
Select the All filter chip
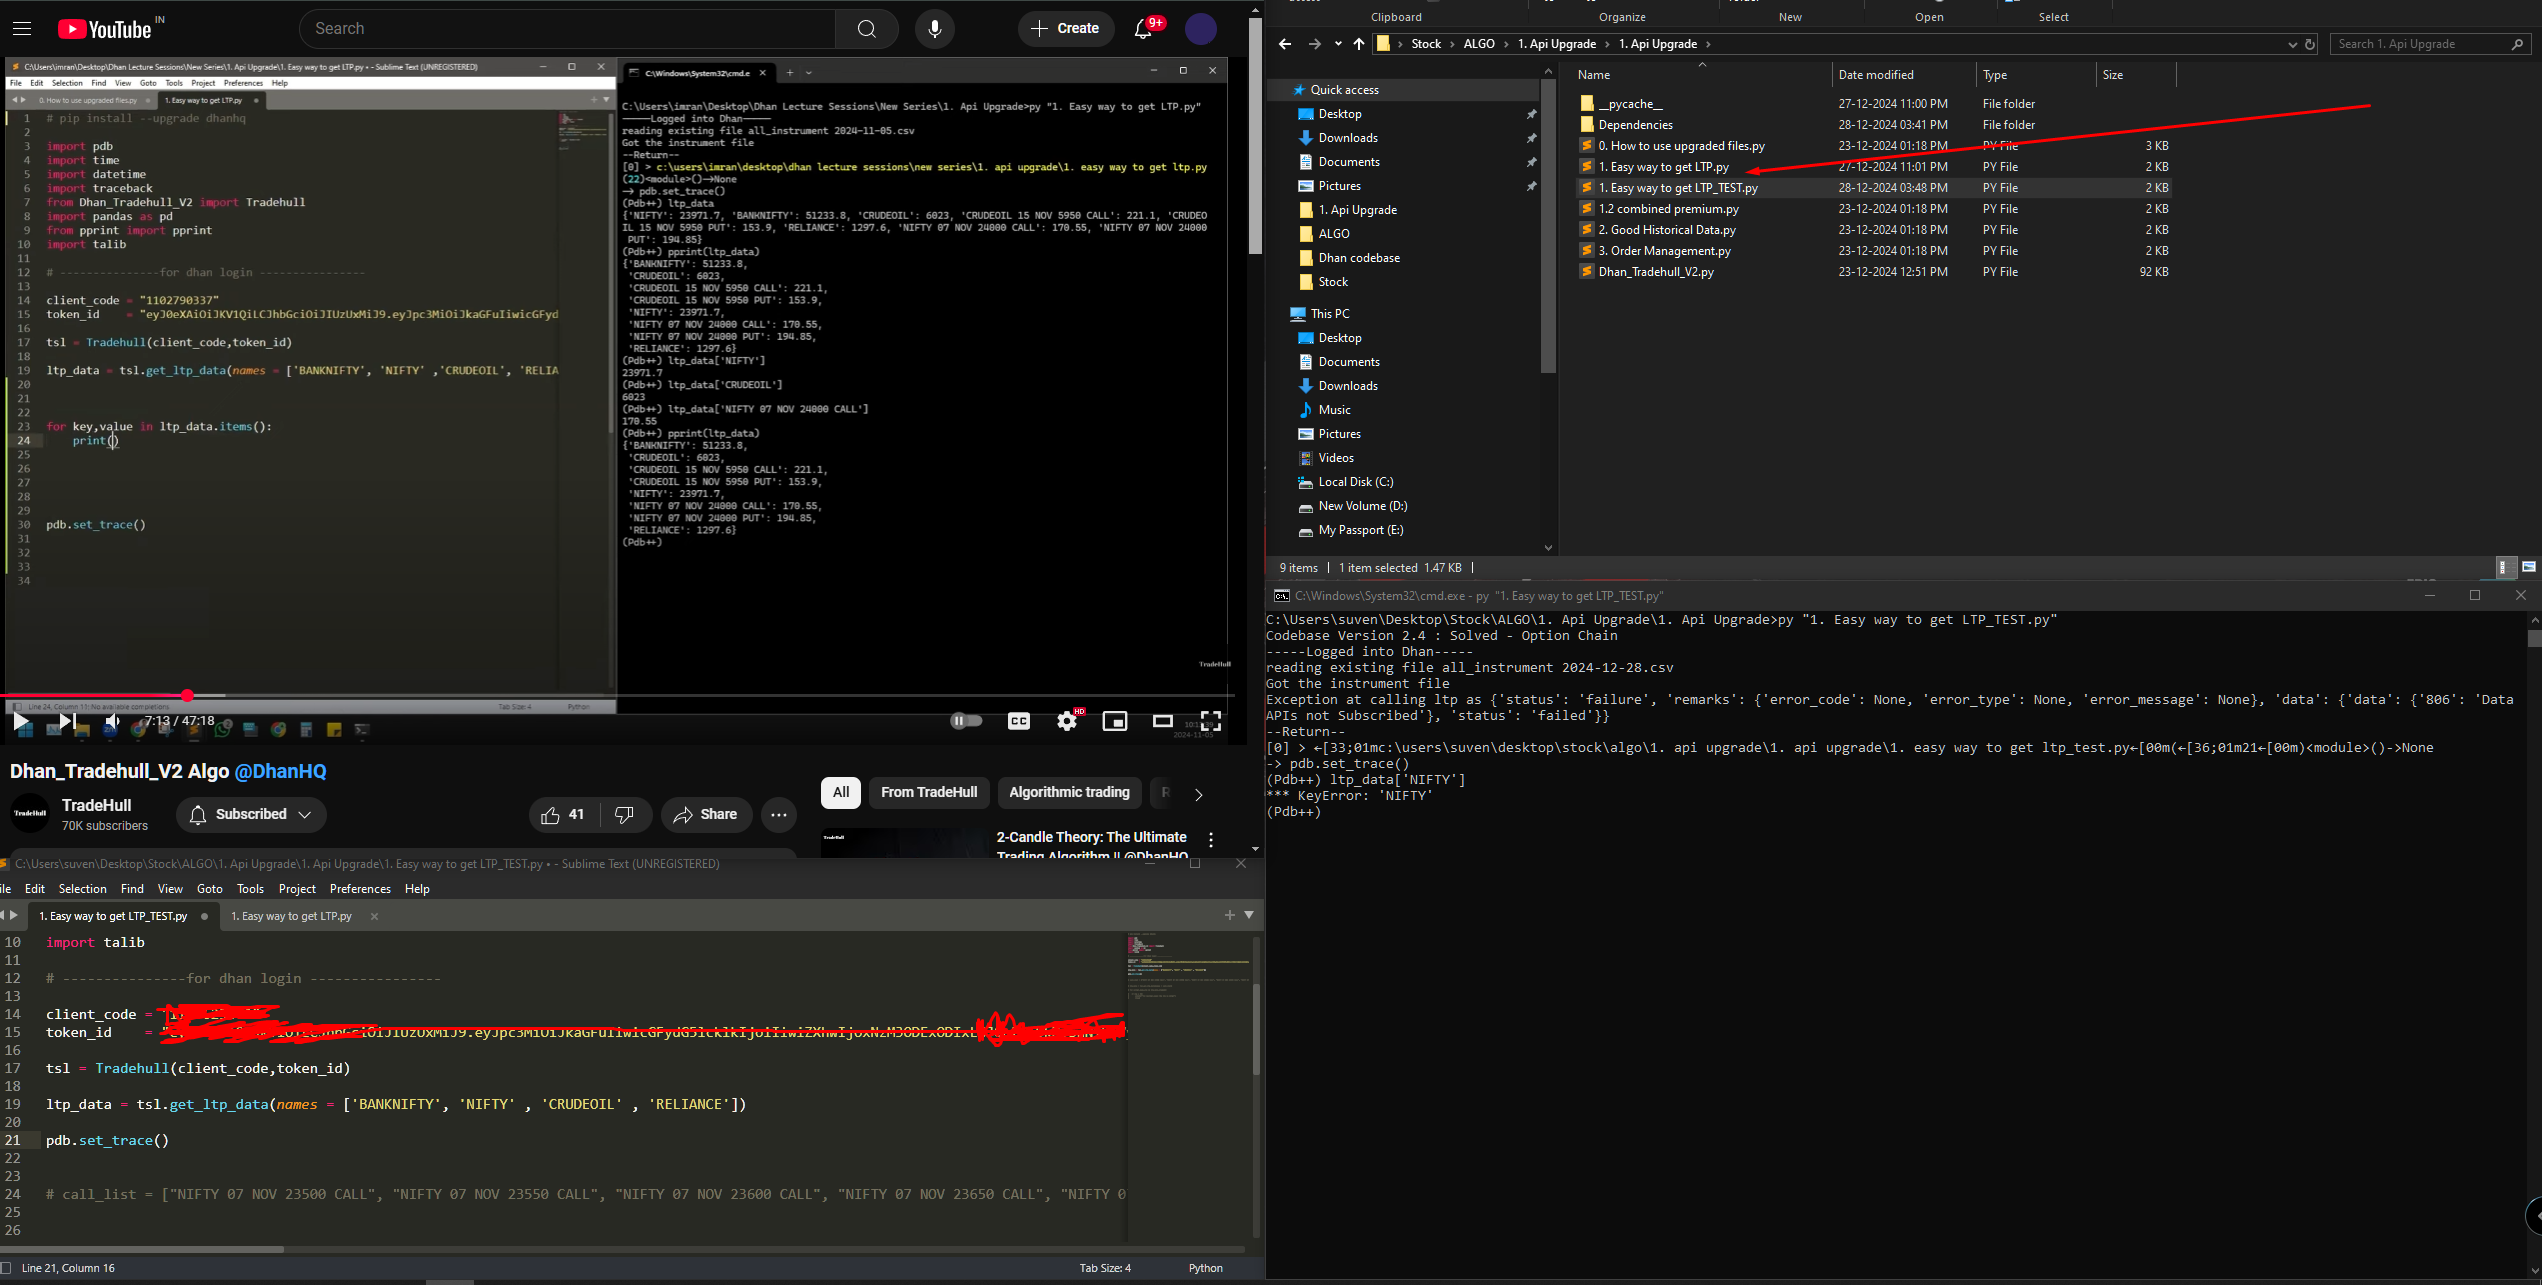[841, 792]
